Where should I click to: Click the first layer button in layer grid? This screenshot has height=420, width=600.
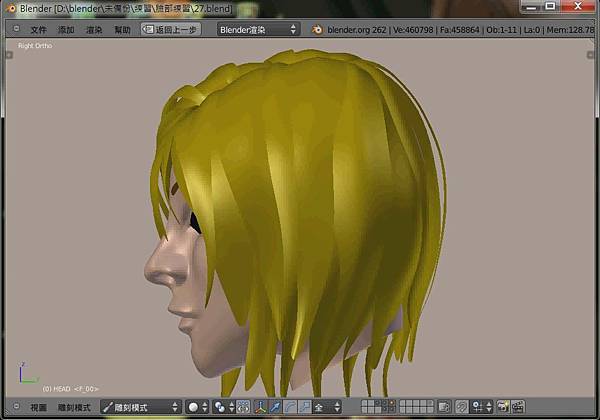365,404
